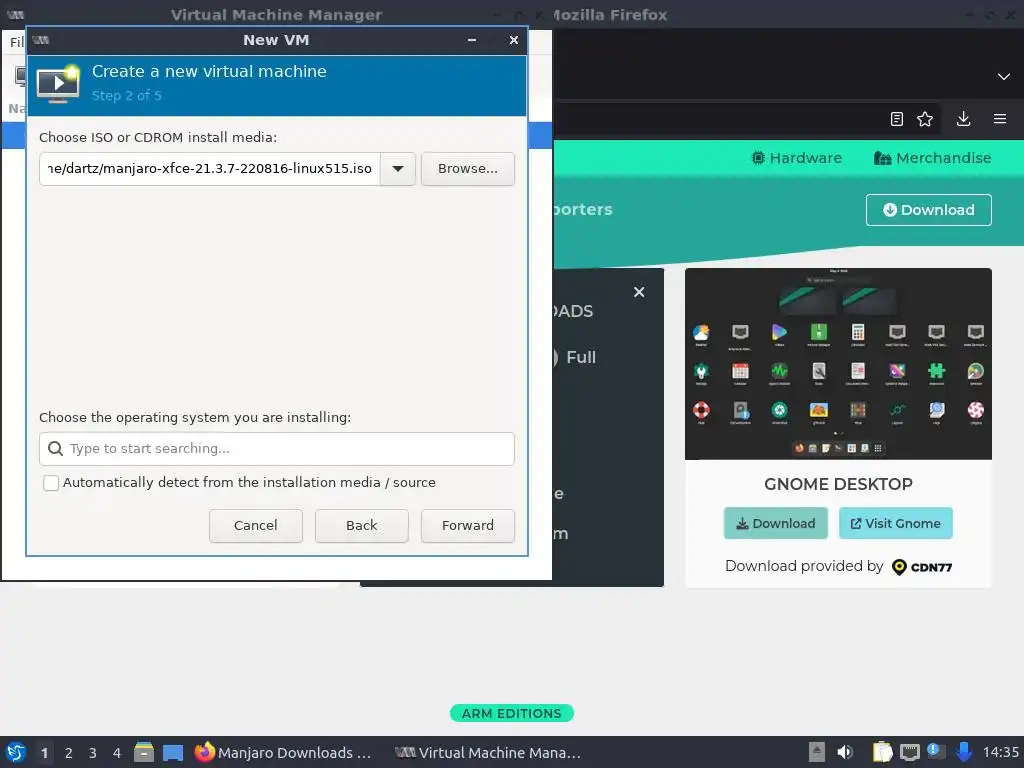
Task: Focus the operating system search field
Action: tap(277, 449)
